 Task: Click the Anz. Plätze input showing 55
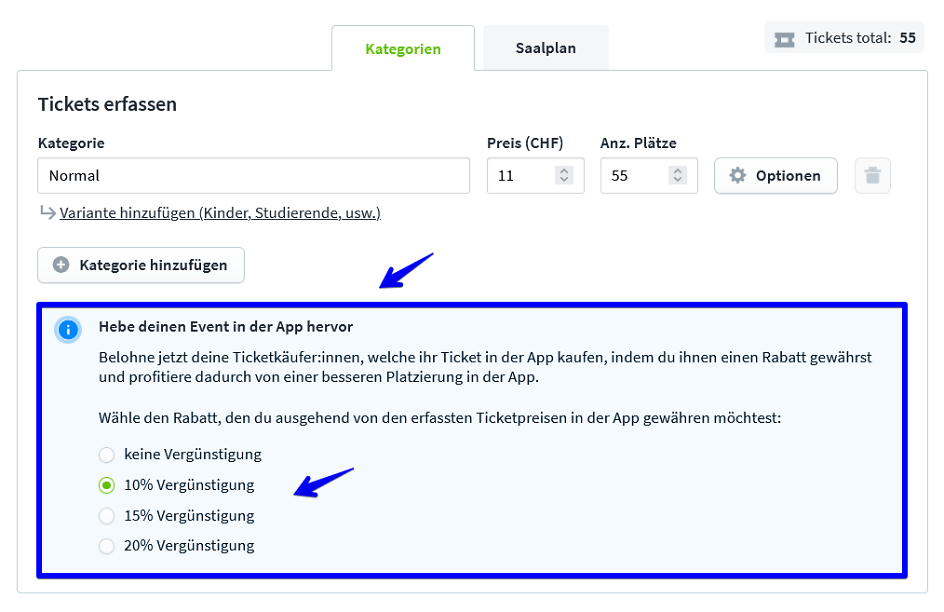point(630,175)
